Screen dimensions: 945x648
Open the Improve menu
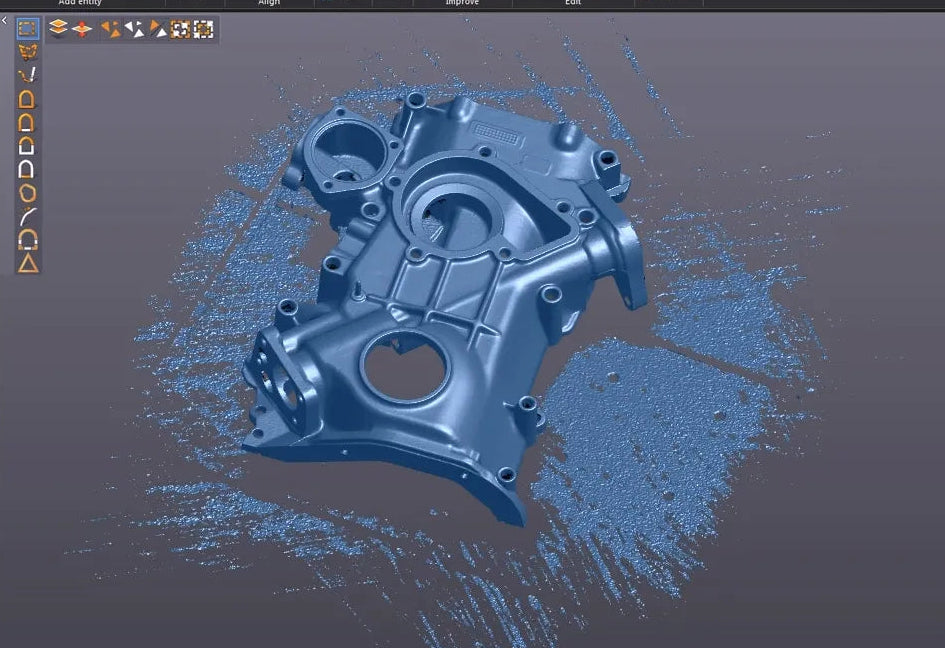coord(461,3)
